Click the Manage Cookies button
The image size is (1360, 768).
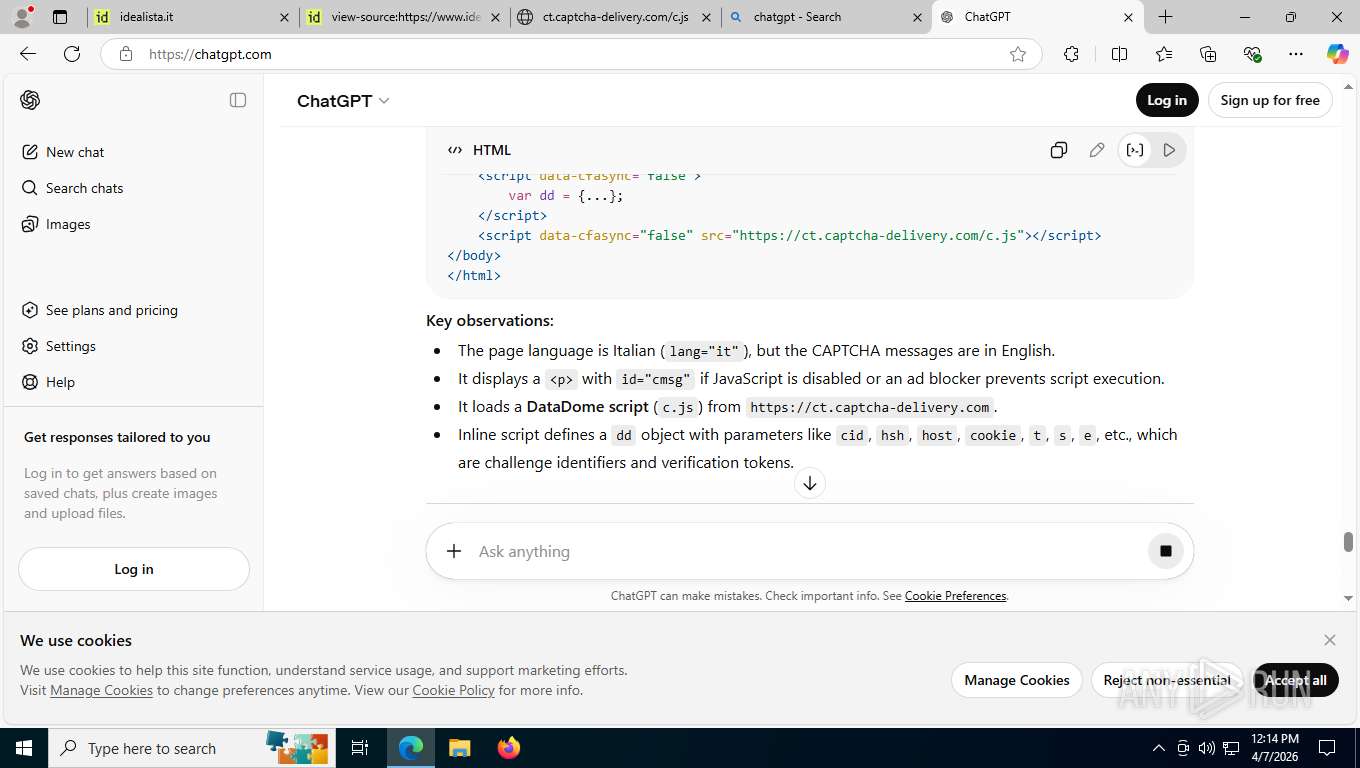tap(1017, 680)
